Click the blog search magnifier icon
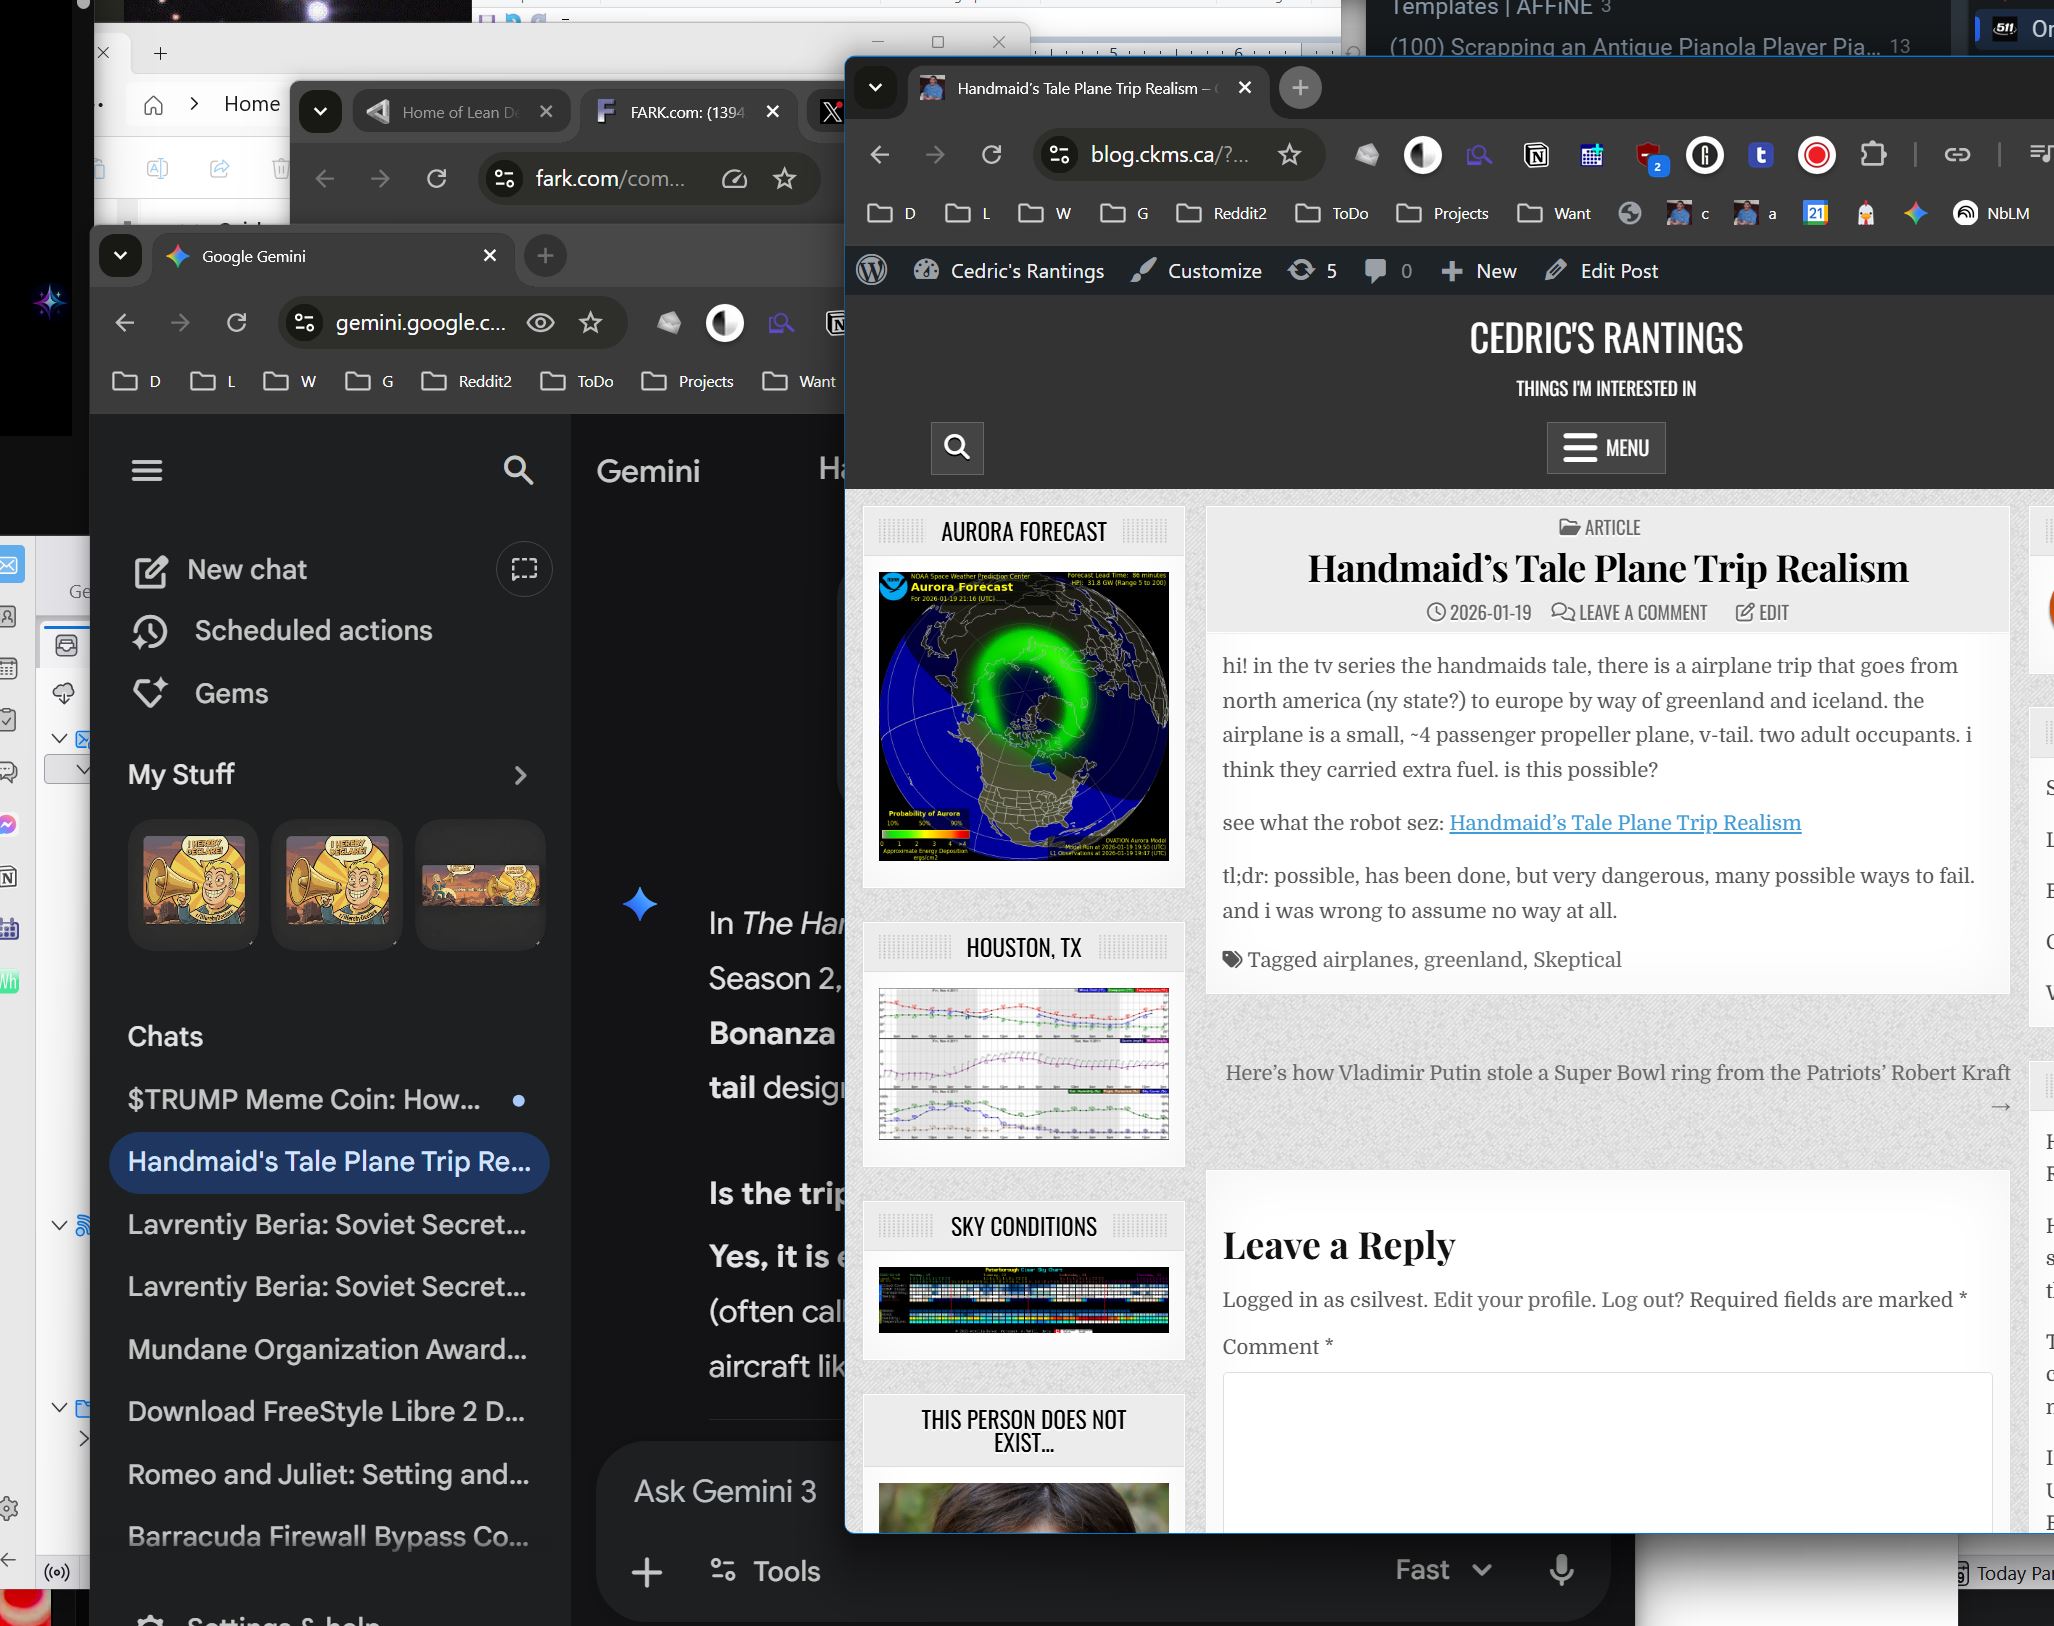The width and height of the screenshot is (2054, 1626). [x=957, y=447]
